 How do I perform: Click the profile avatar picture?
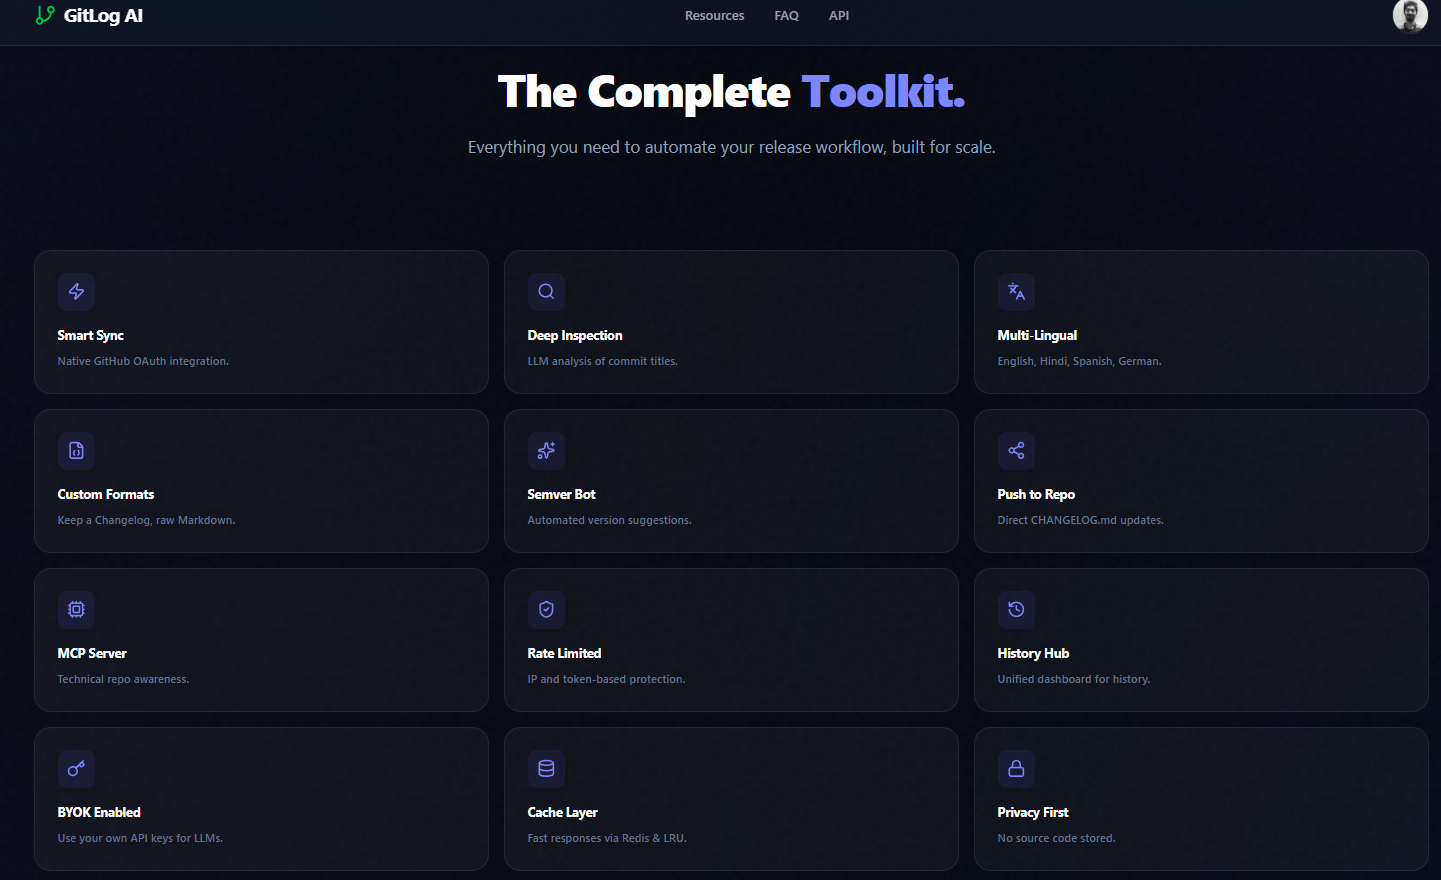coord(1409,16)
